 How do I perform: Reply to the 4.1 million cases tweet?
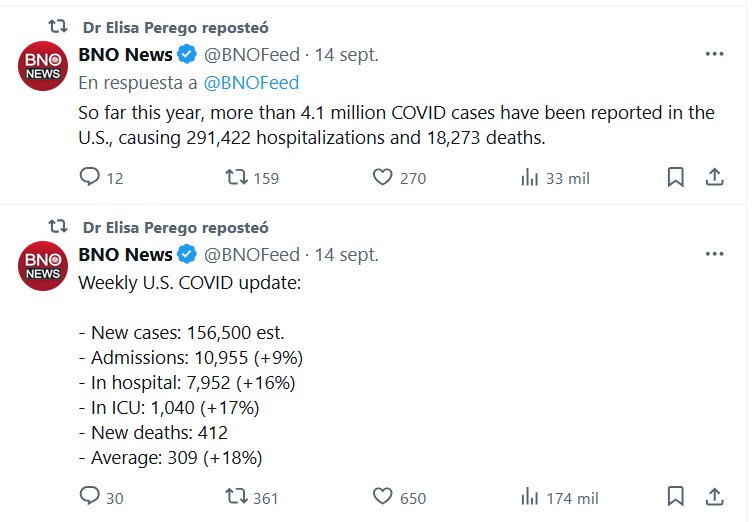tap(90, 178)
